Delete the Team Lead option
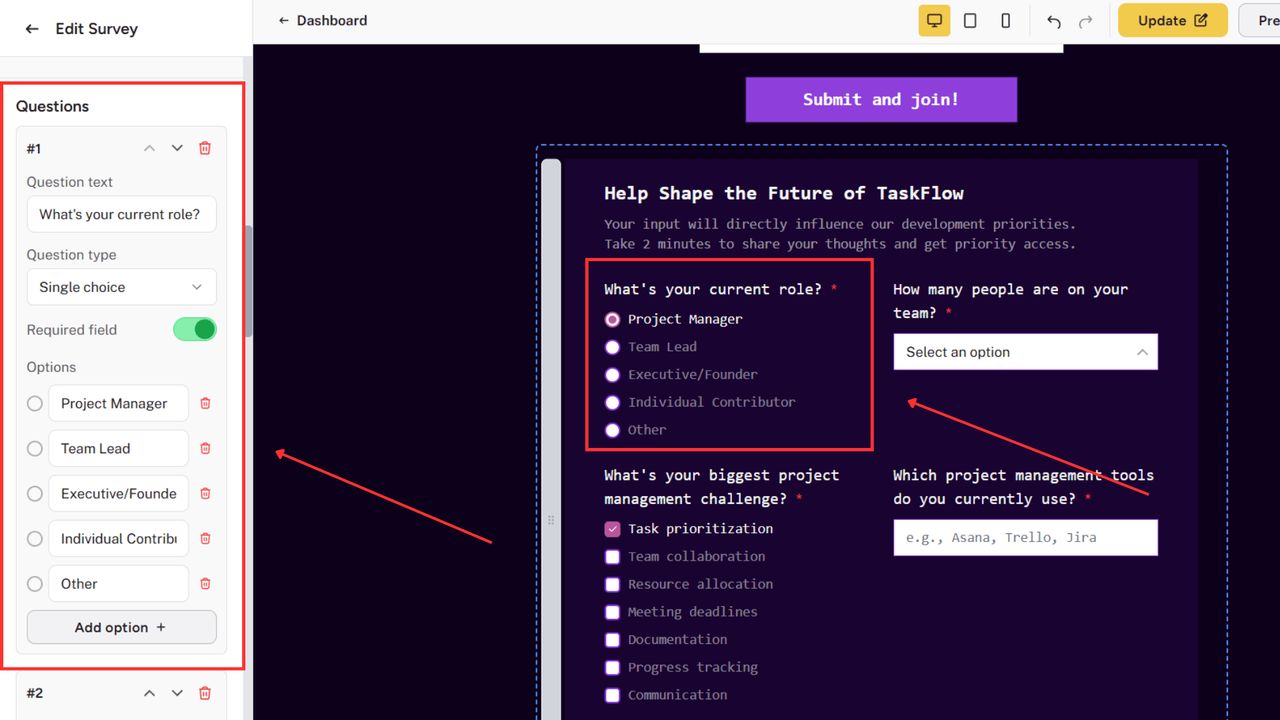This screenshot has height=720, width=1280. (x=205, y=448)
